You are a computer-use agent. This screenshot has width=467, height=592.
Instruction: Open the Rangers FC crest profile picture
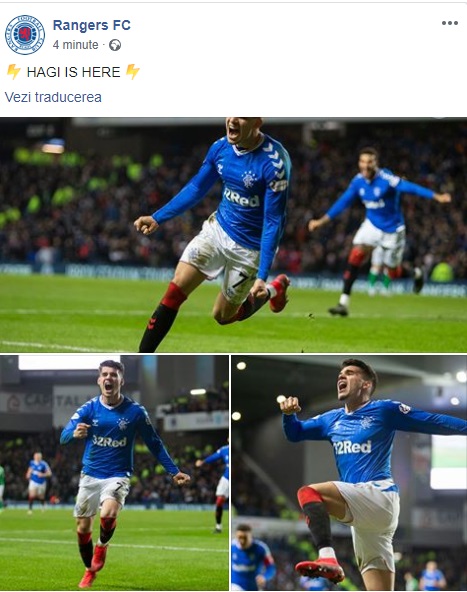(x=25, y=35)
